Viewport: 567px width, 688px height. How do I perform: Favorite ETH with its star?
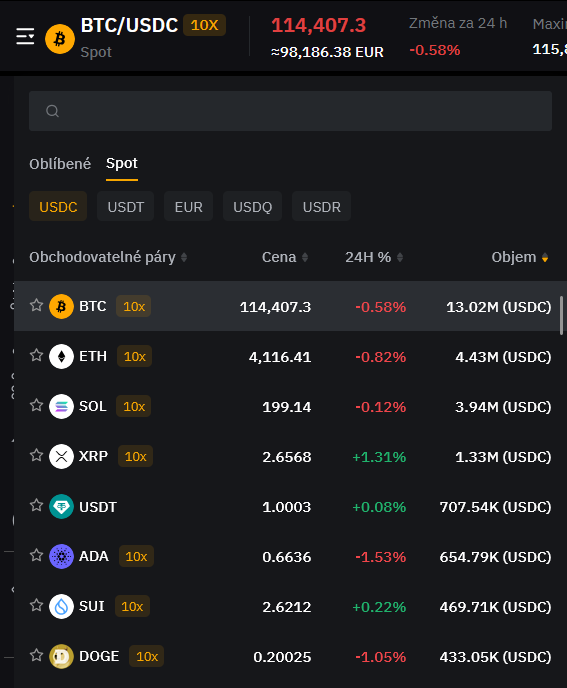click(36, 355)
